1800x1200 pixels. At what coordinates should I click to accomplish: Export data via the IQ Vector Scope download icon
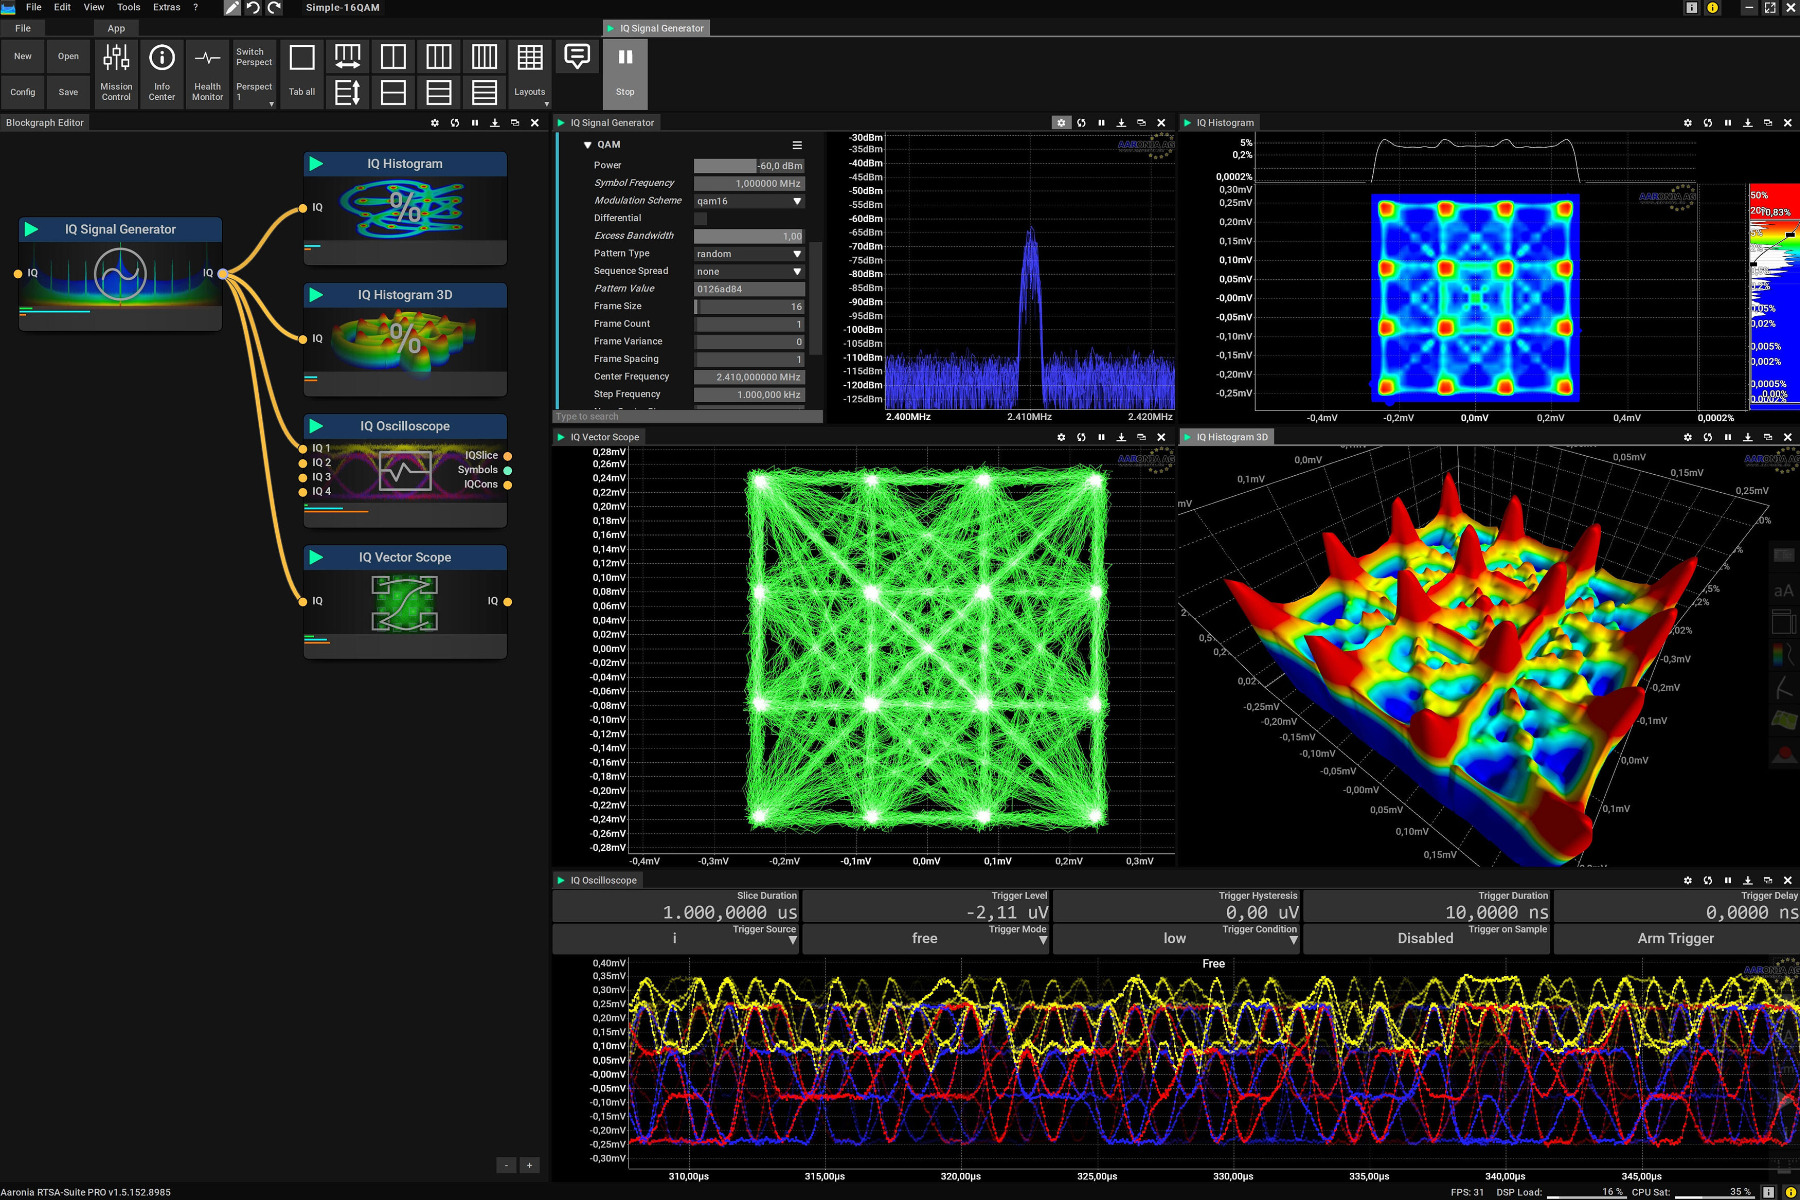(1121, 437)
